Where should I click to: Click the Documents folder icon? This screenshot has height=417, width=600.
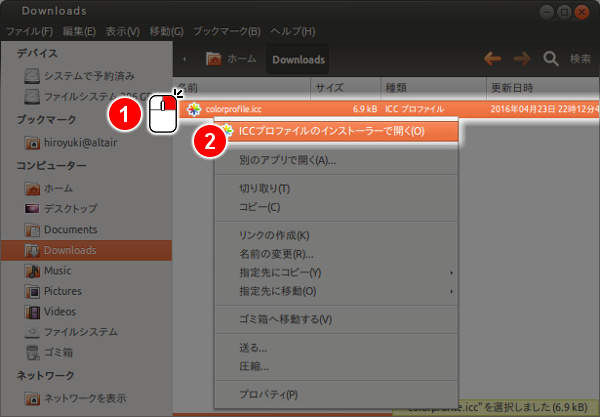coord(33,230)
